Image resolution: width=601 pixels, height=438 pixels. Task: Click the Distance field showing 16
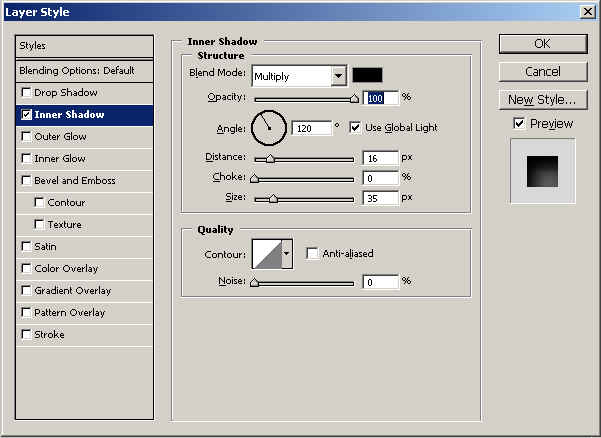(x=381, y=158)
